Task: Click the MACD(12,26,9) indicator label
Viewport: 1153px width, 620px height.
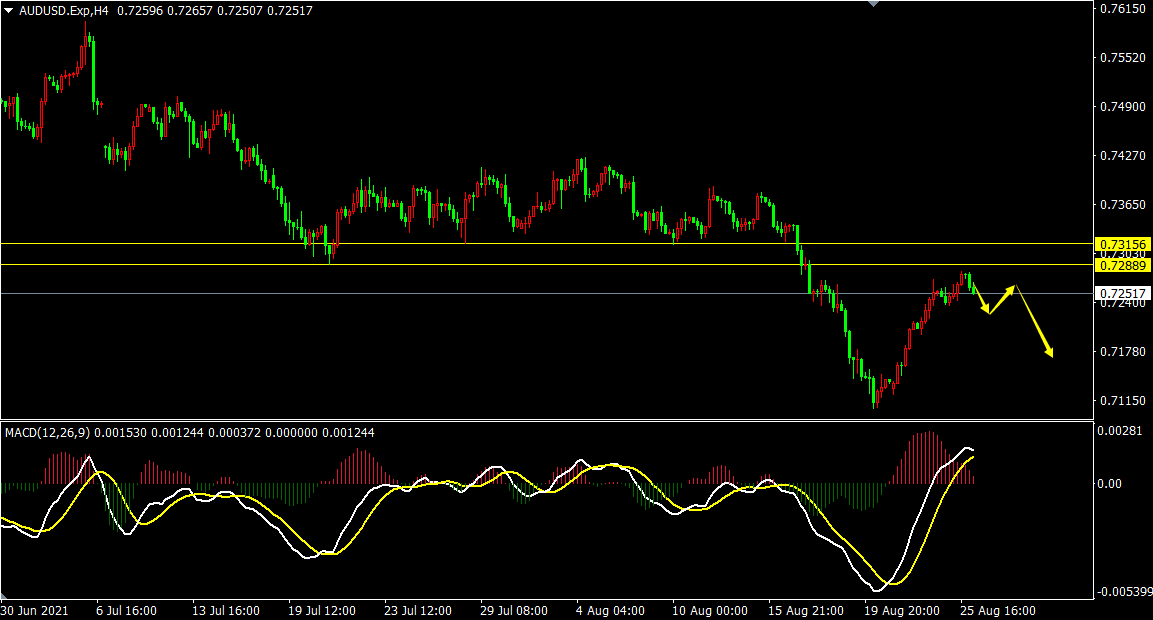Action: (48, 432)
